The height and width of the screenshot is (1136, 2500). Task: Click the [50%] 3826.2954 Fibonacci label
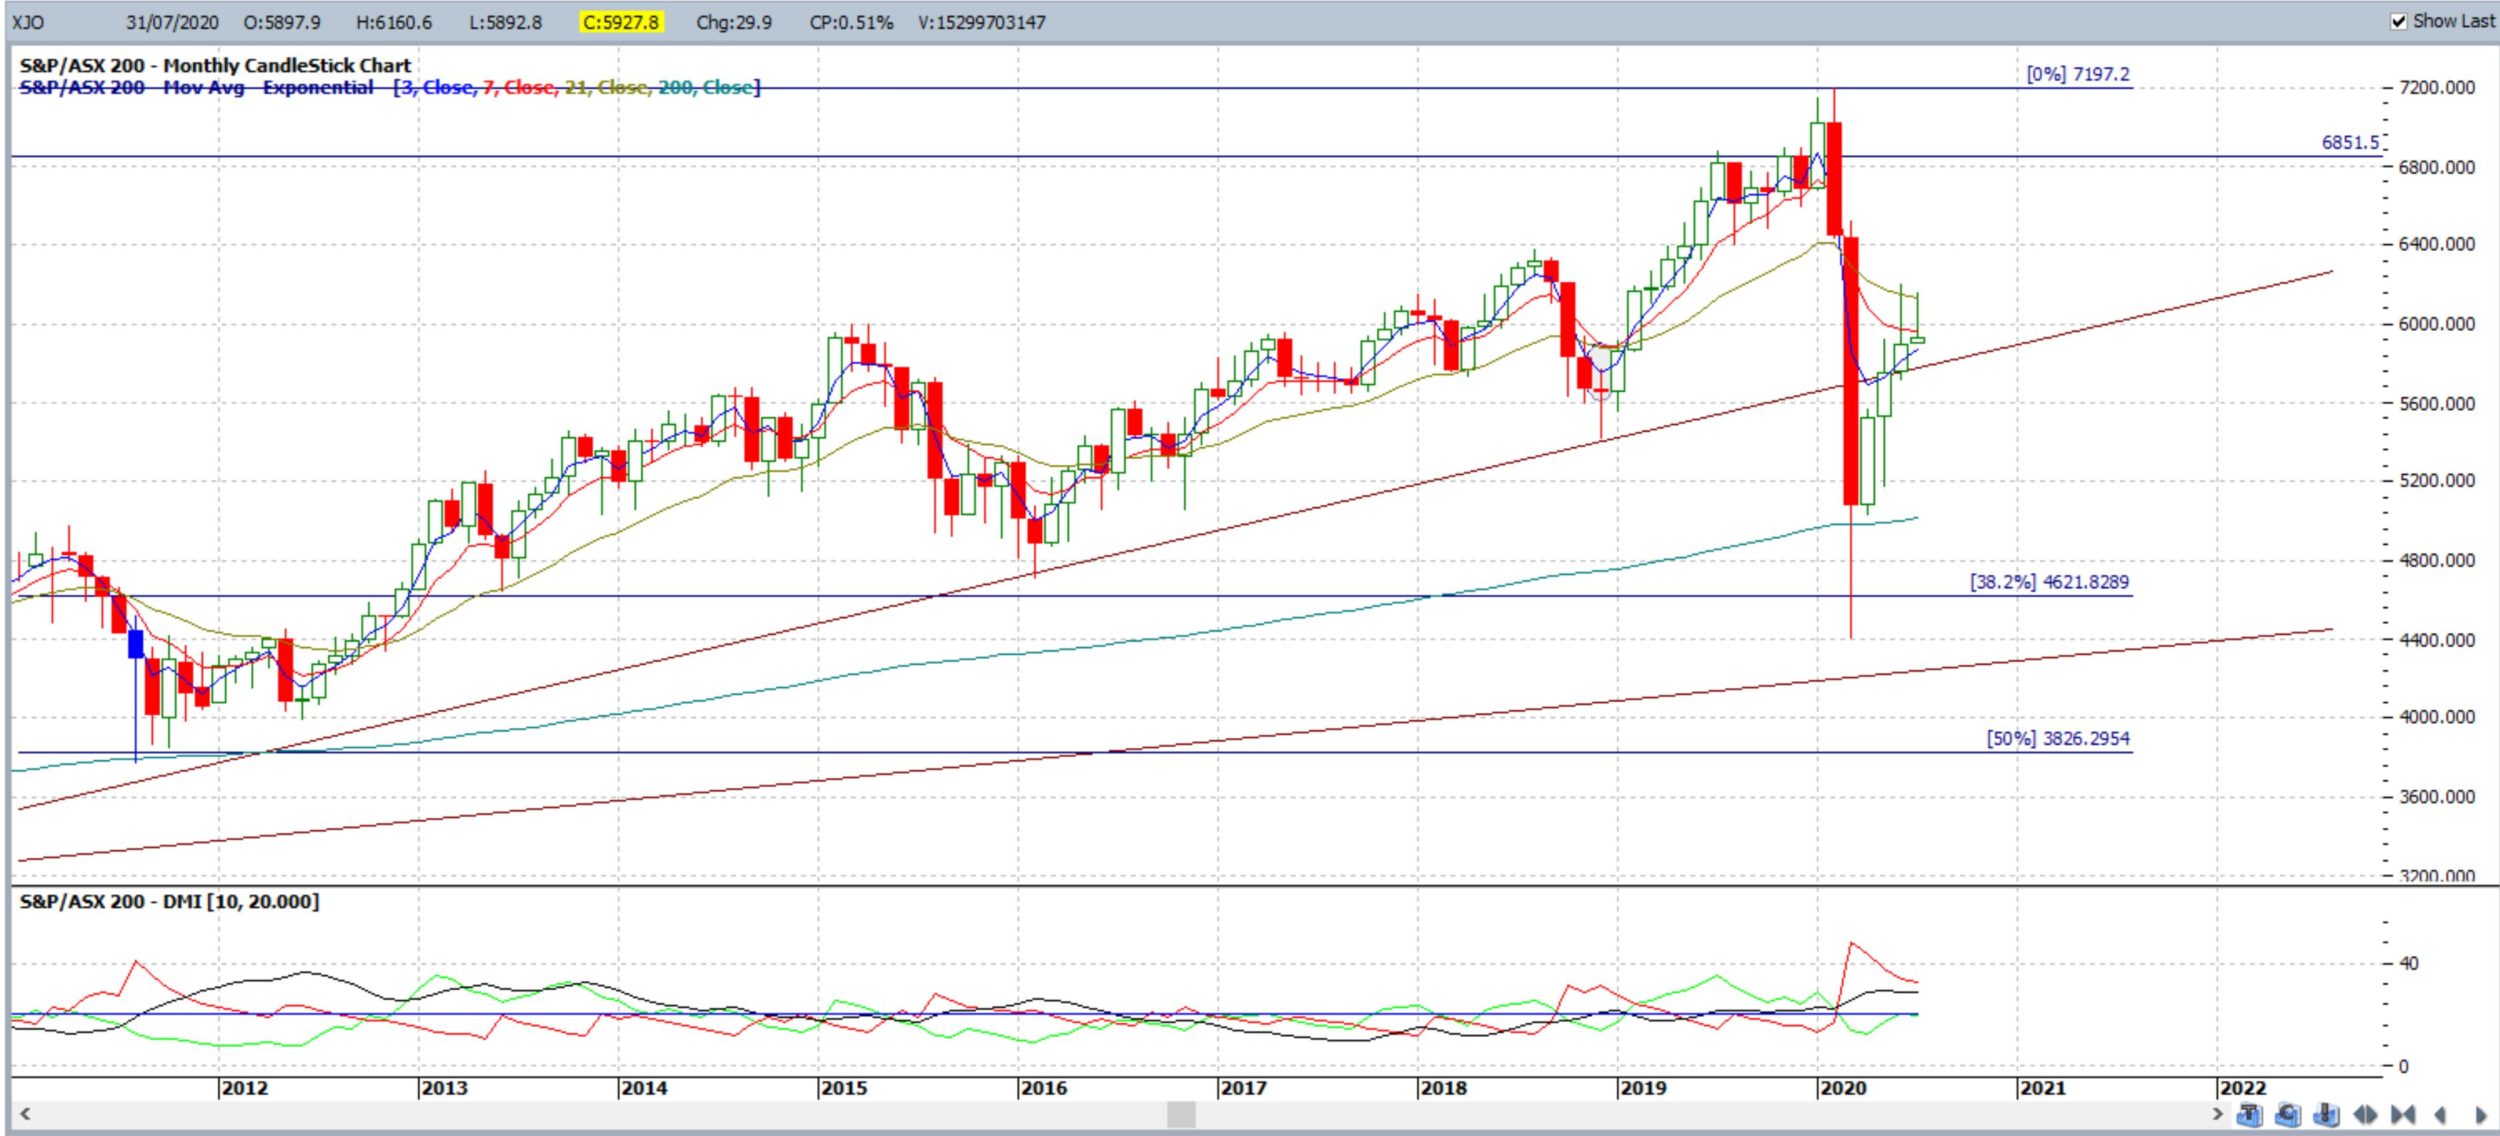[x=2058, y=739]
